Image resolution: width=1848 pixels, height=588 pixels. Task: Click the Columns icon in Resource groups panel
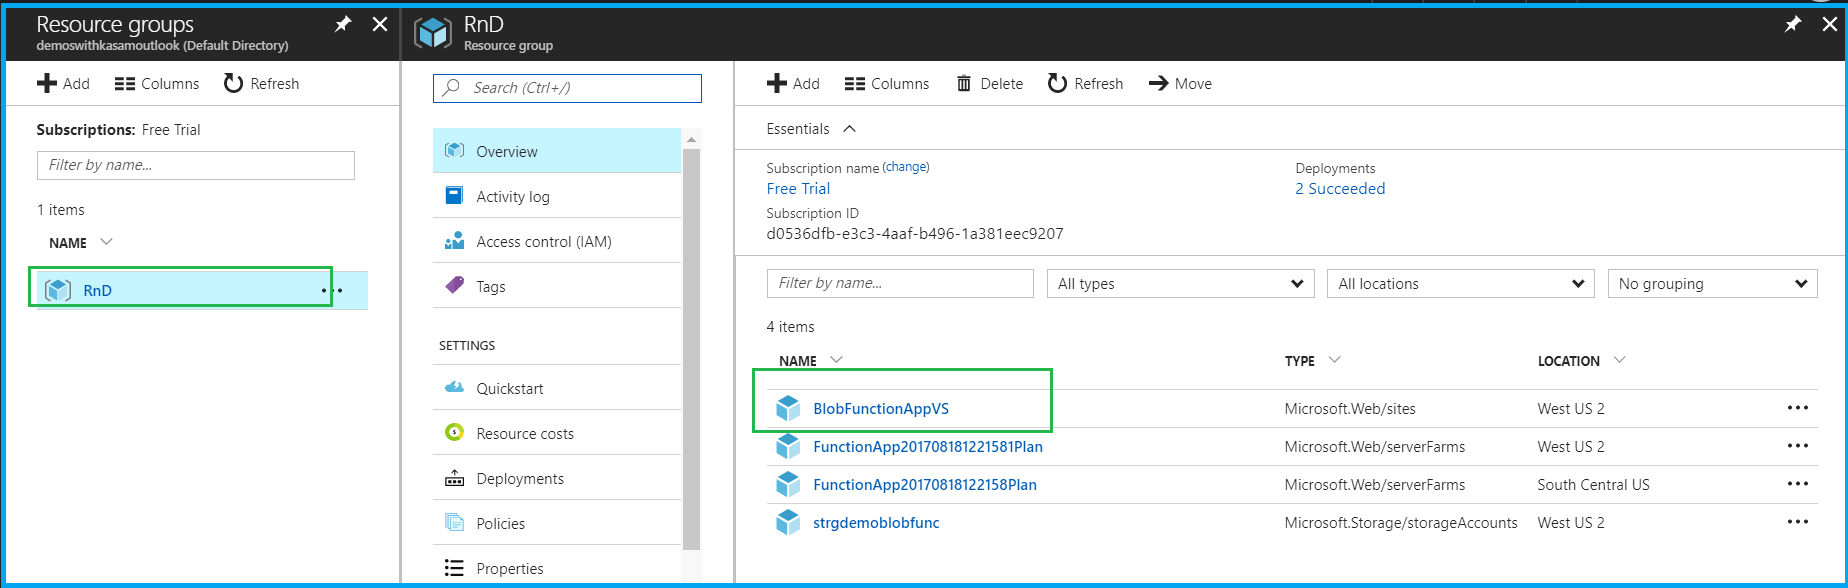125,84
